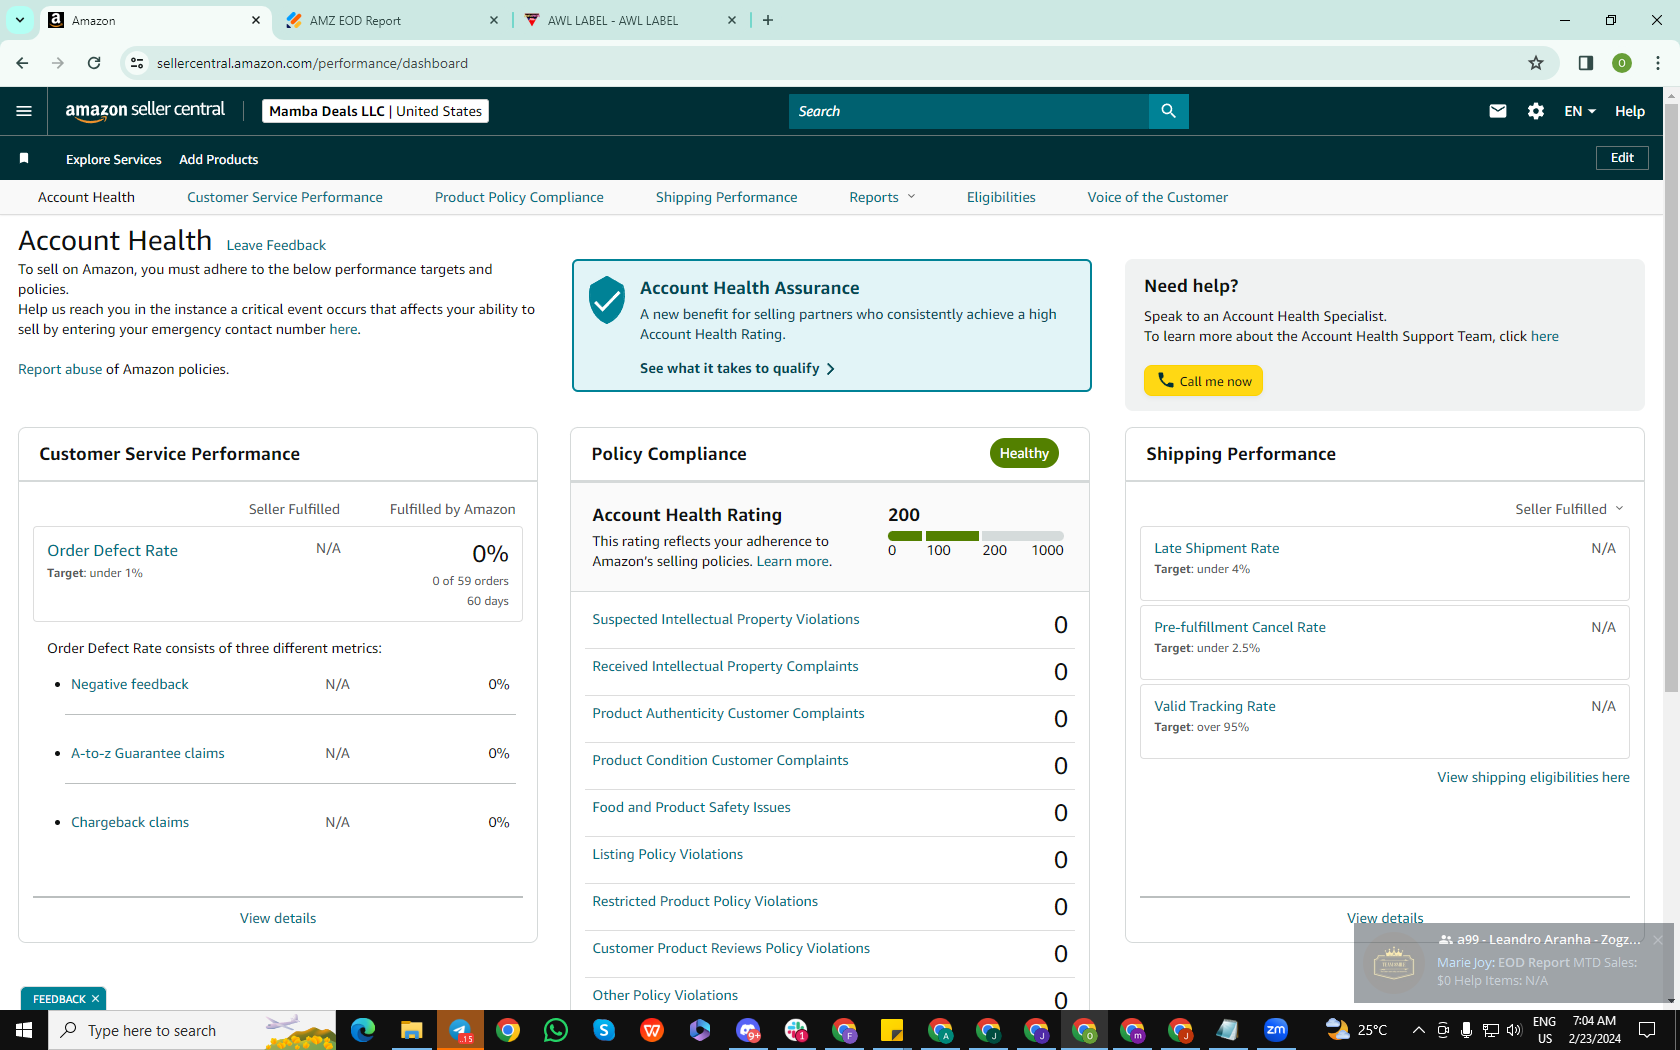Expand the Reports menu

click(882, 197)
